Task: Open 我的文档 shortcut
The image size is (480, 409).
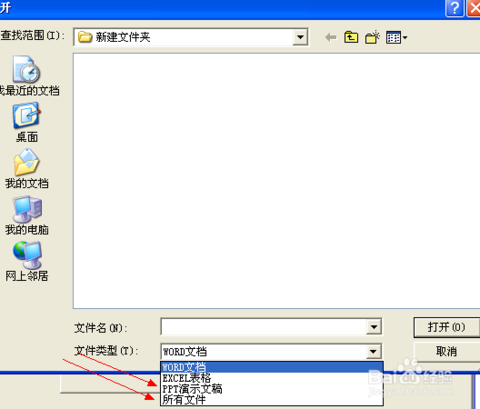Action: 27,169
